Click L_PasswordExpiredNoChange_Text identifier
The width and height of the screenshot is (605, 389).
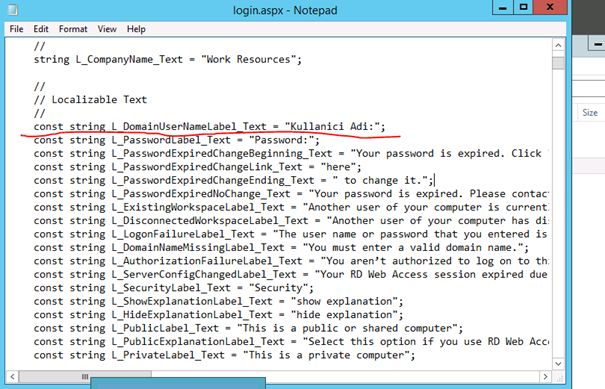tap(201, 194)
